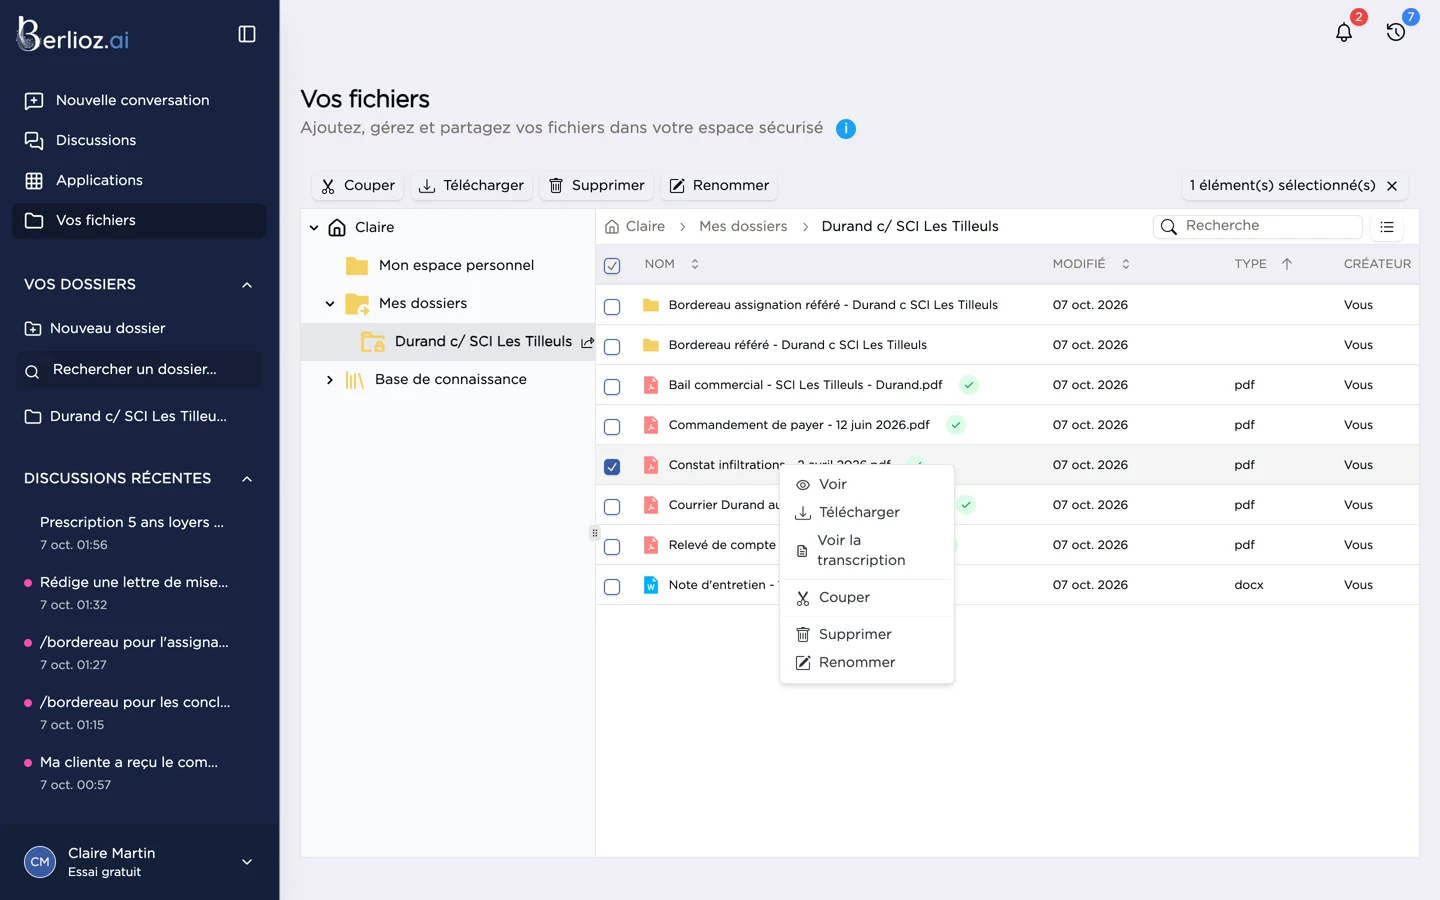1440x900 pixels.
Task: Clear selection with the X icon
Action: coord(1392,186)
